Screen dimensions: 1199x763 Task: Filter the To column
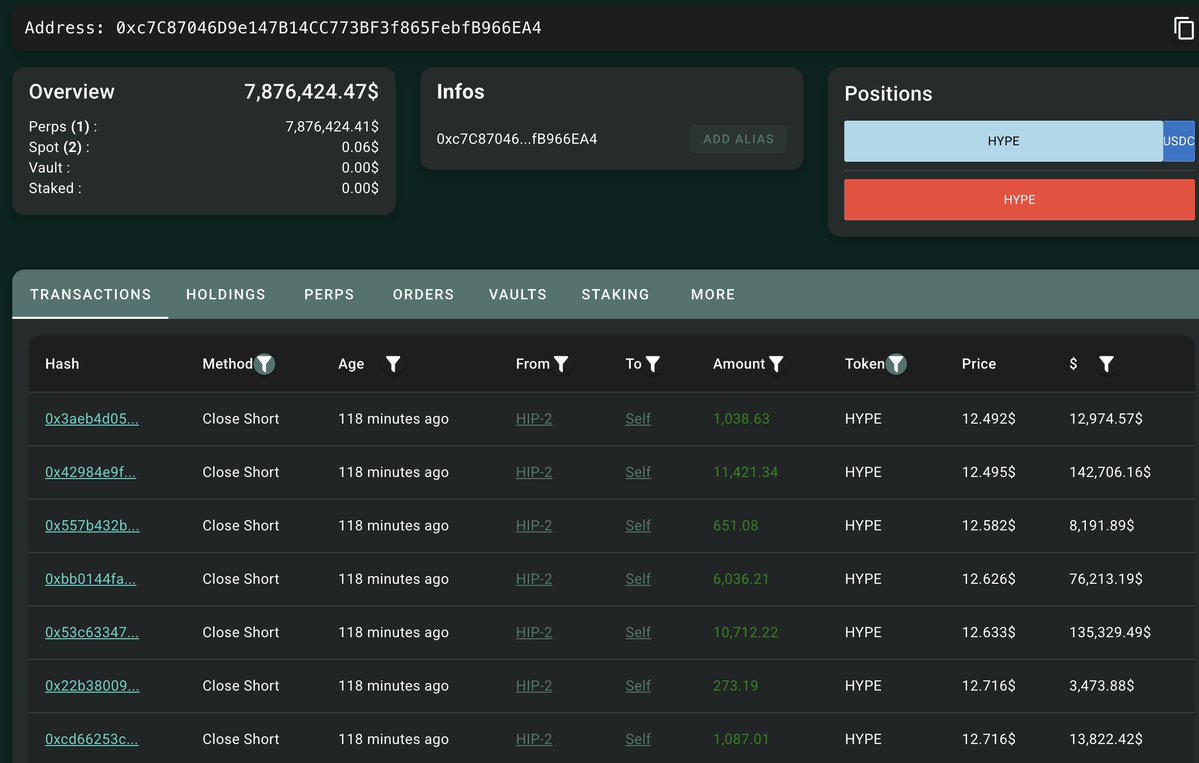(652, 364)
